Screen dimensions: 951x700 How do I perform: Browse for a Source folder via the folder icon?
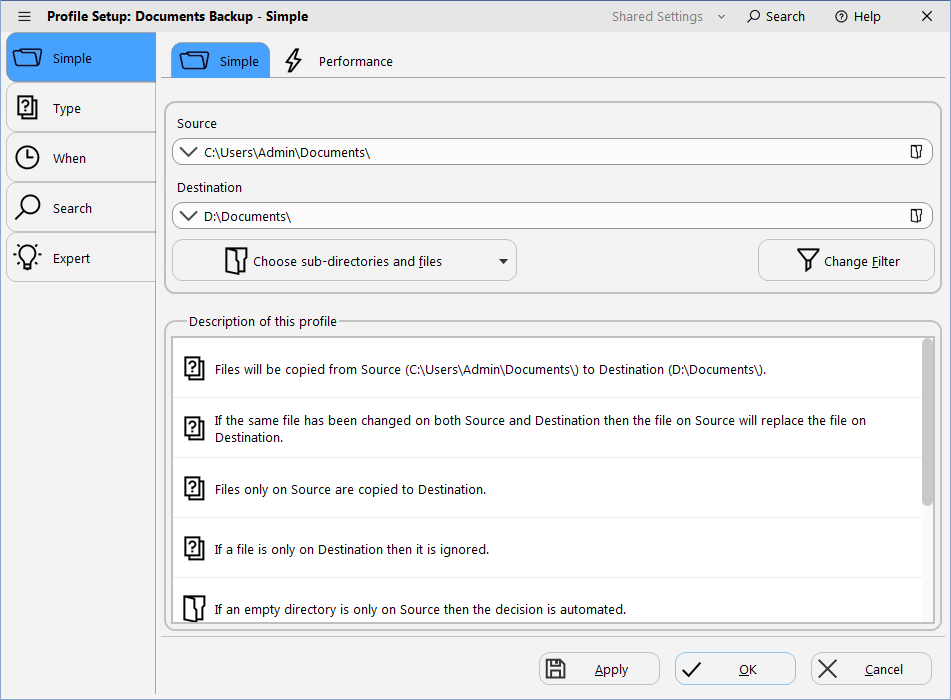click(x=916, y=151)
